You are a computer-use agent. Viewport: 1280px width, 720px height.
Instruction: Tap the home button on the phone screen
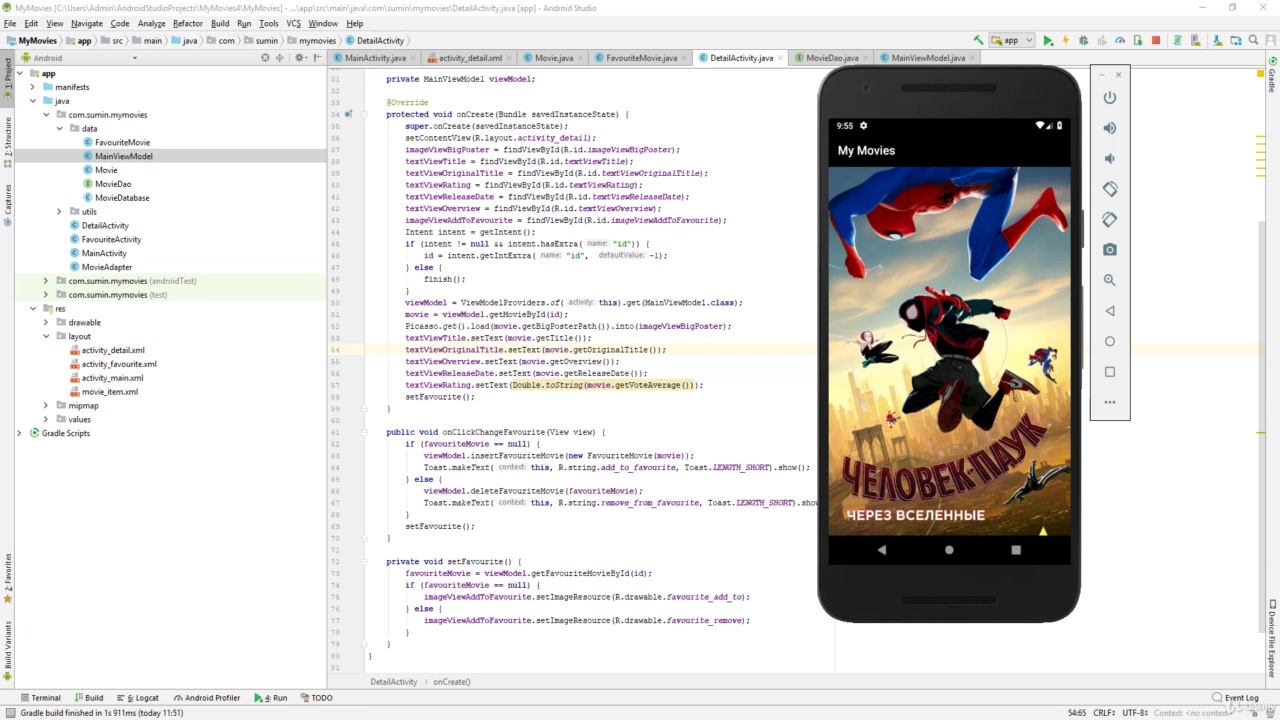[x=949, y=550]
